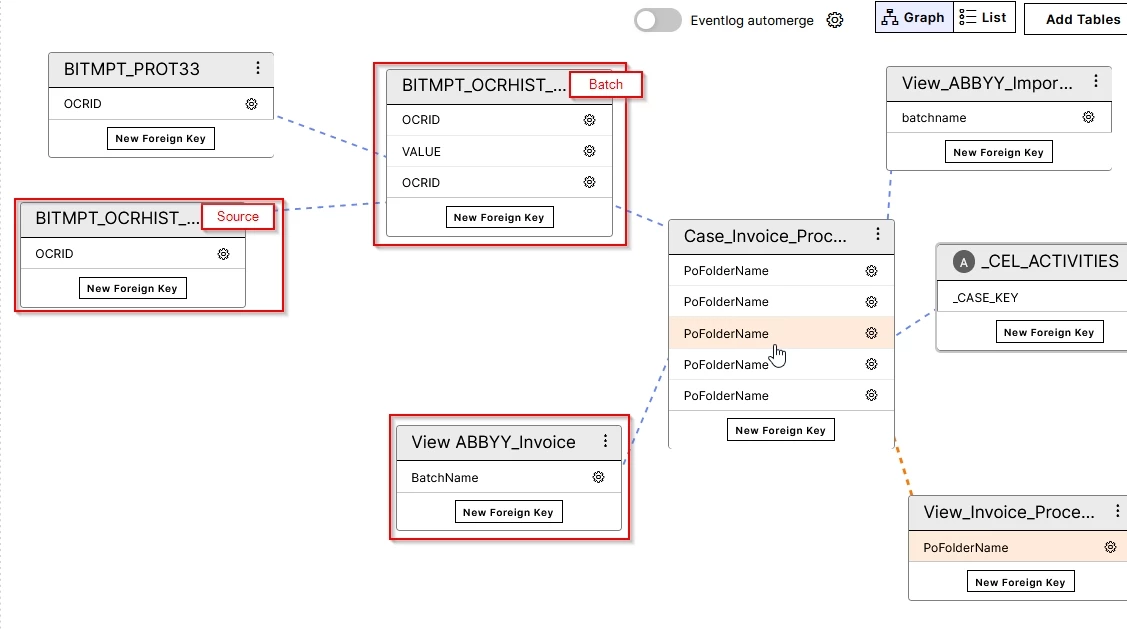Open gear for OCRID in Source-tagged BITMPT_OCRHIST table
Image resolution: width=1127 pixels, height=629 pixels.
[x=224, y=254]
